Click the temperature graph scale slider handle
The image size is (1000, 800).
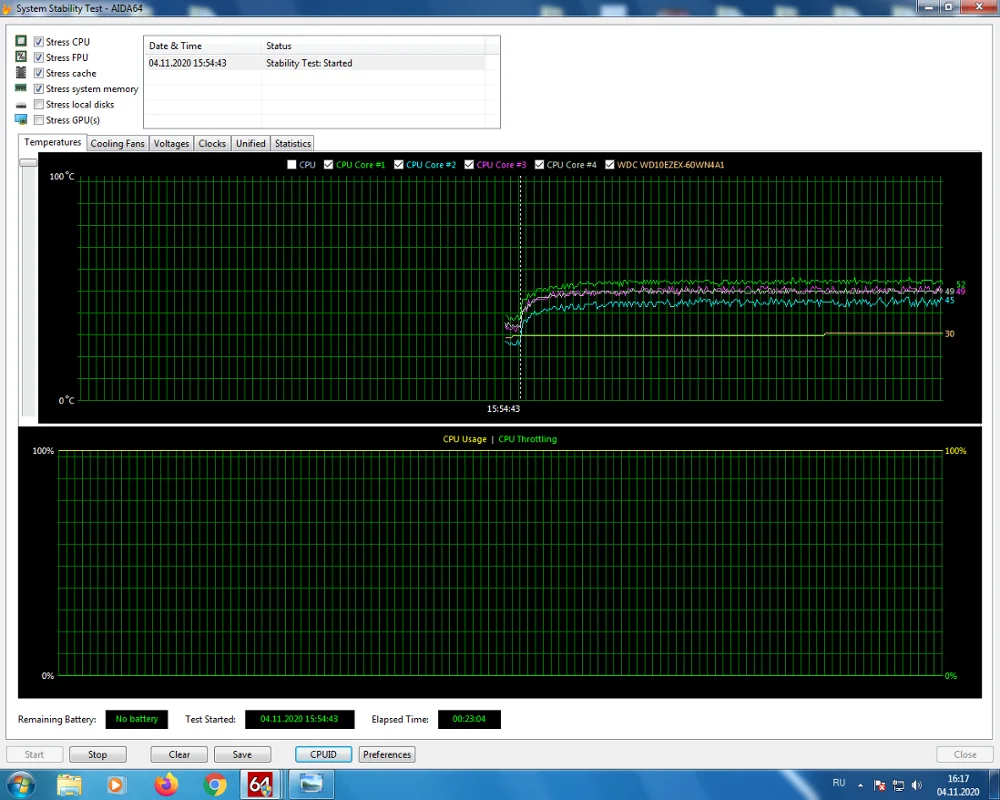[x=28, y=162]
